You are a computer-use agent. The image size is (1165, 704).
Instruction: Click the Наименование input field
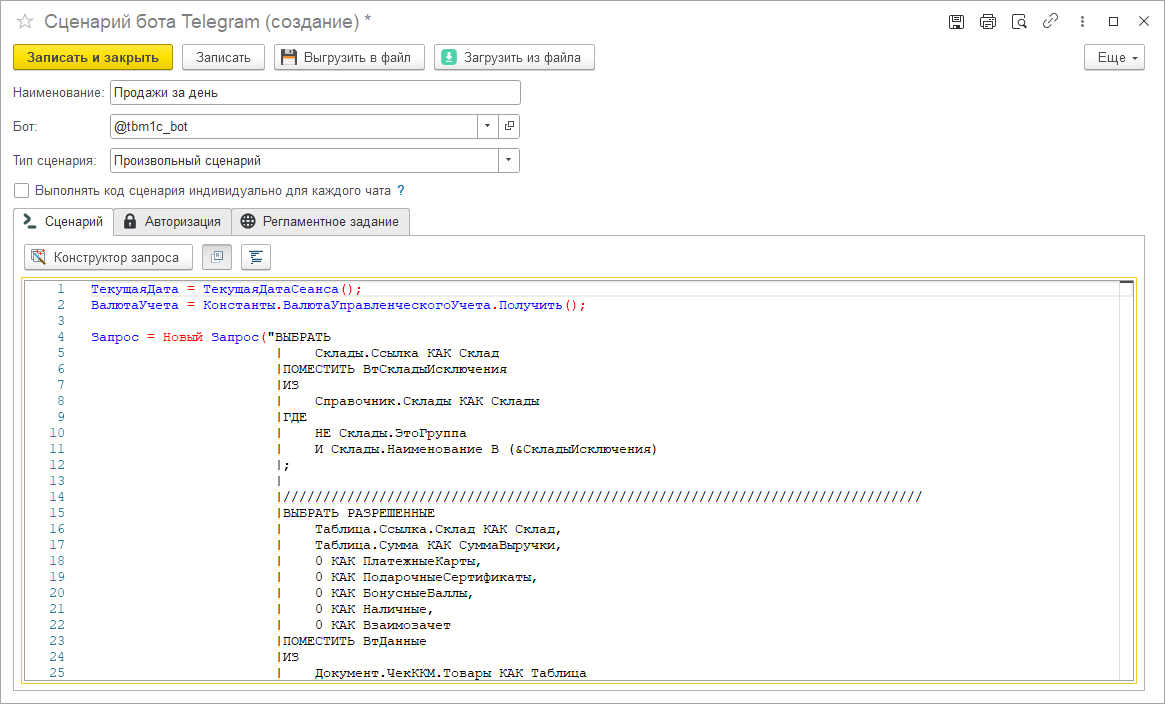[315, 92]
